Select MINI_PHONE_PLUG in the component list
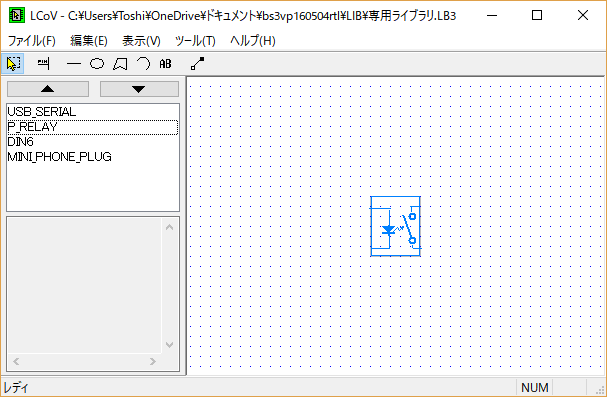The image size is (607, 397). (93, 157)
